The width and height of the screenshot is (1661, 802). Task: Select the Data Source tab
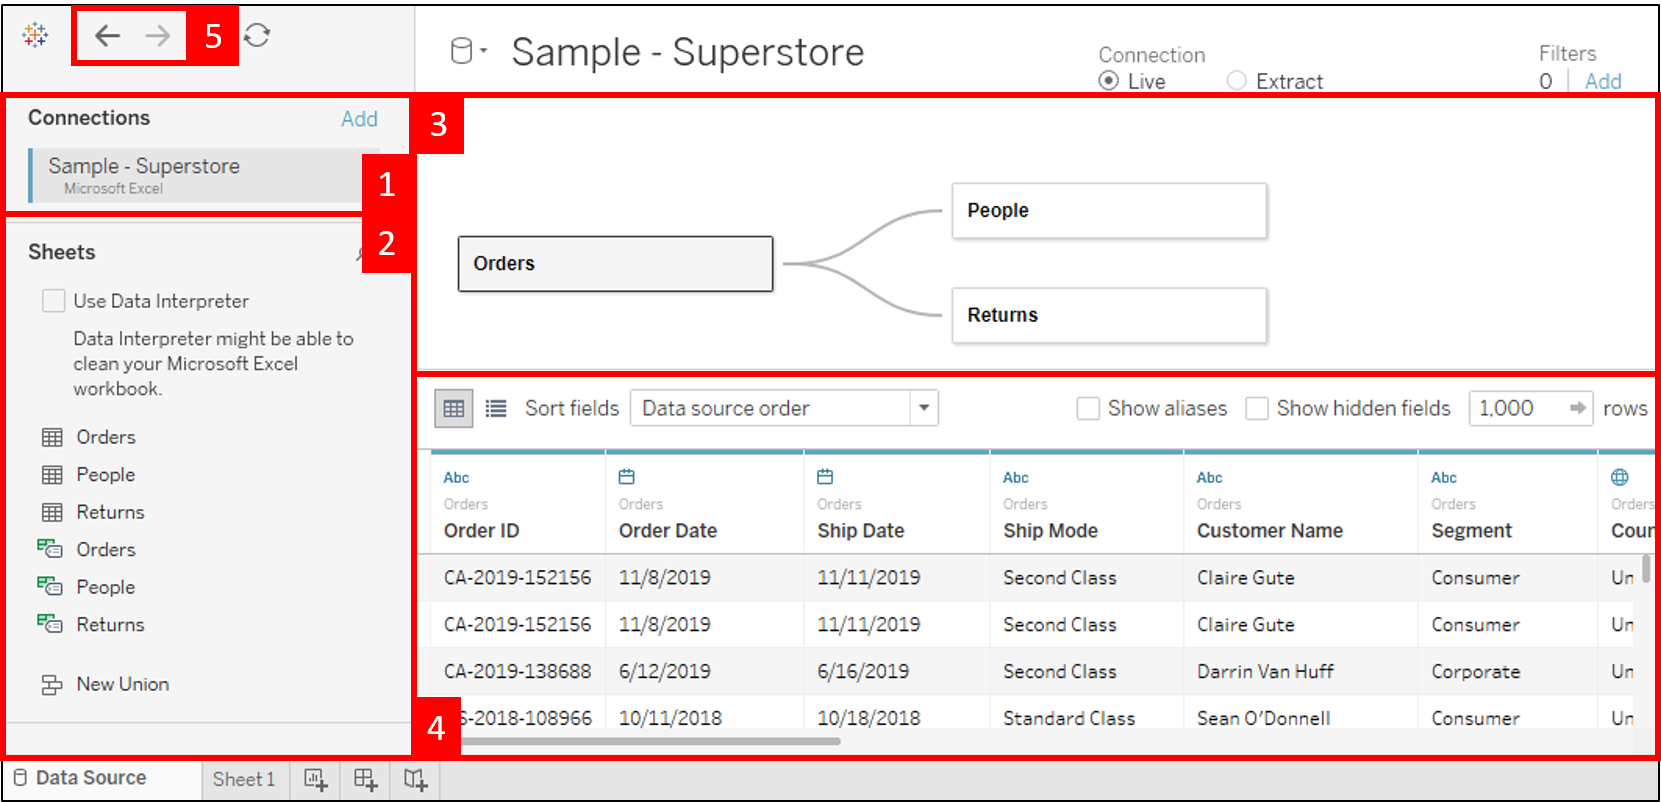point(90,778)
